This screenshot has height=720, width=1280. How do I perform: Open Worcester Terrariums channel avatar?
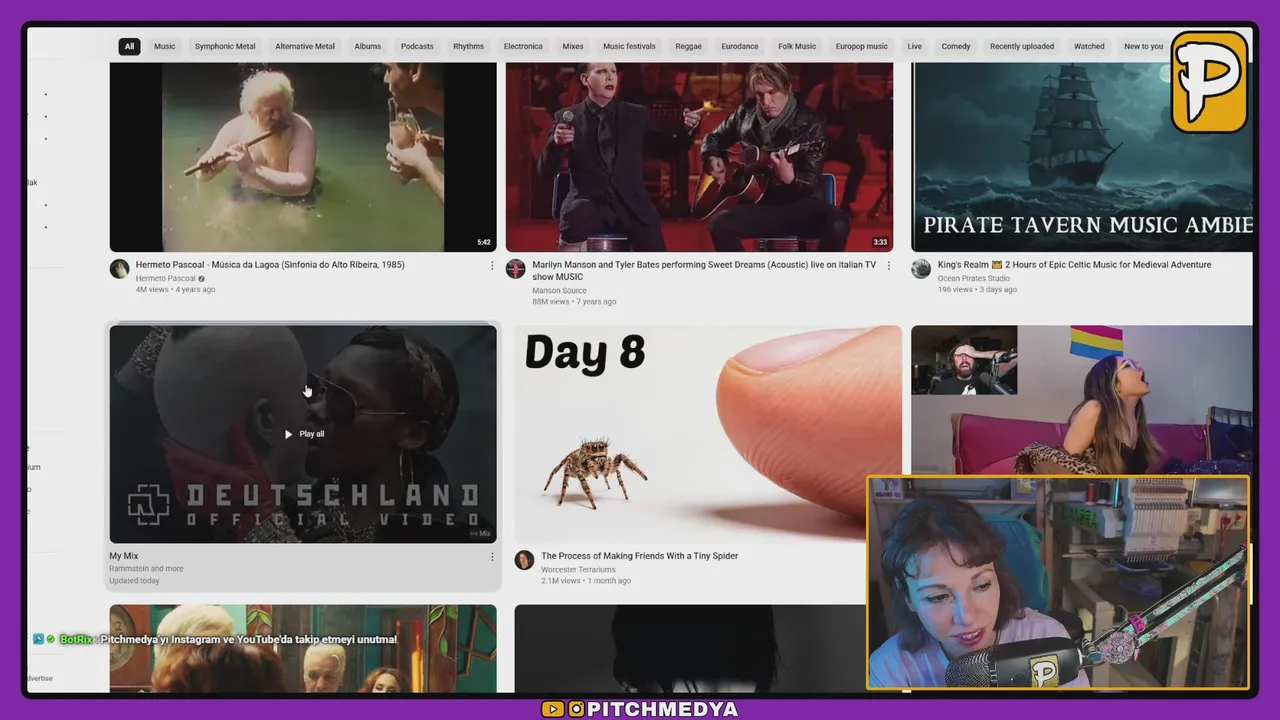point(525,560)
